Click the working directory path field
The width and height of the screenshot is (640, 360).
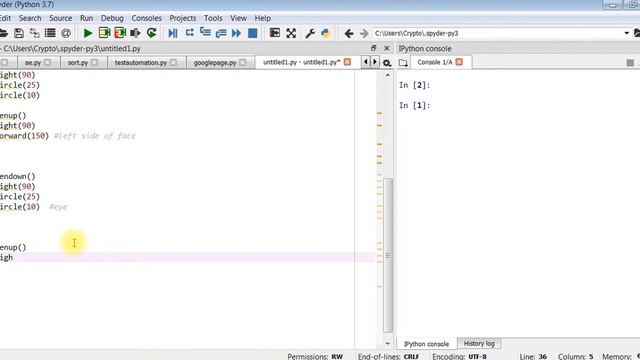497,33
